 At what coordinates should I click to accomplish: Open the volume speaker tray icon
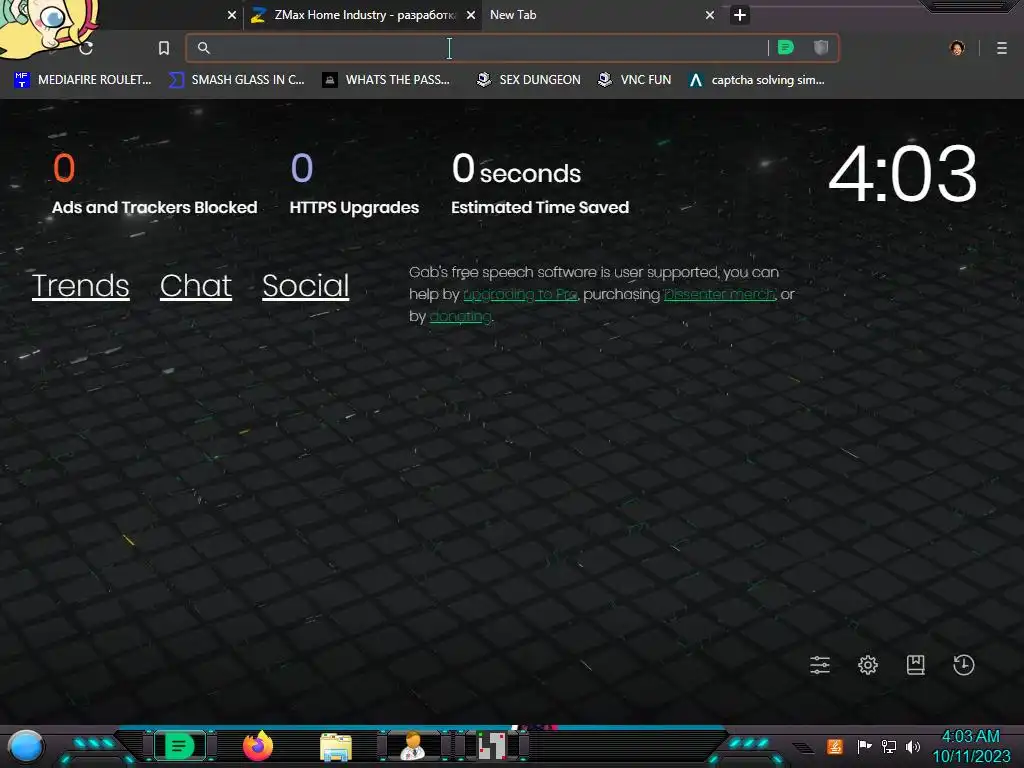913,746
